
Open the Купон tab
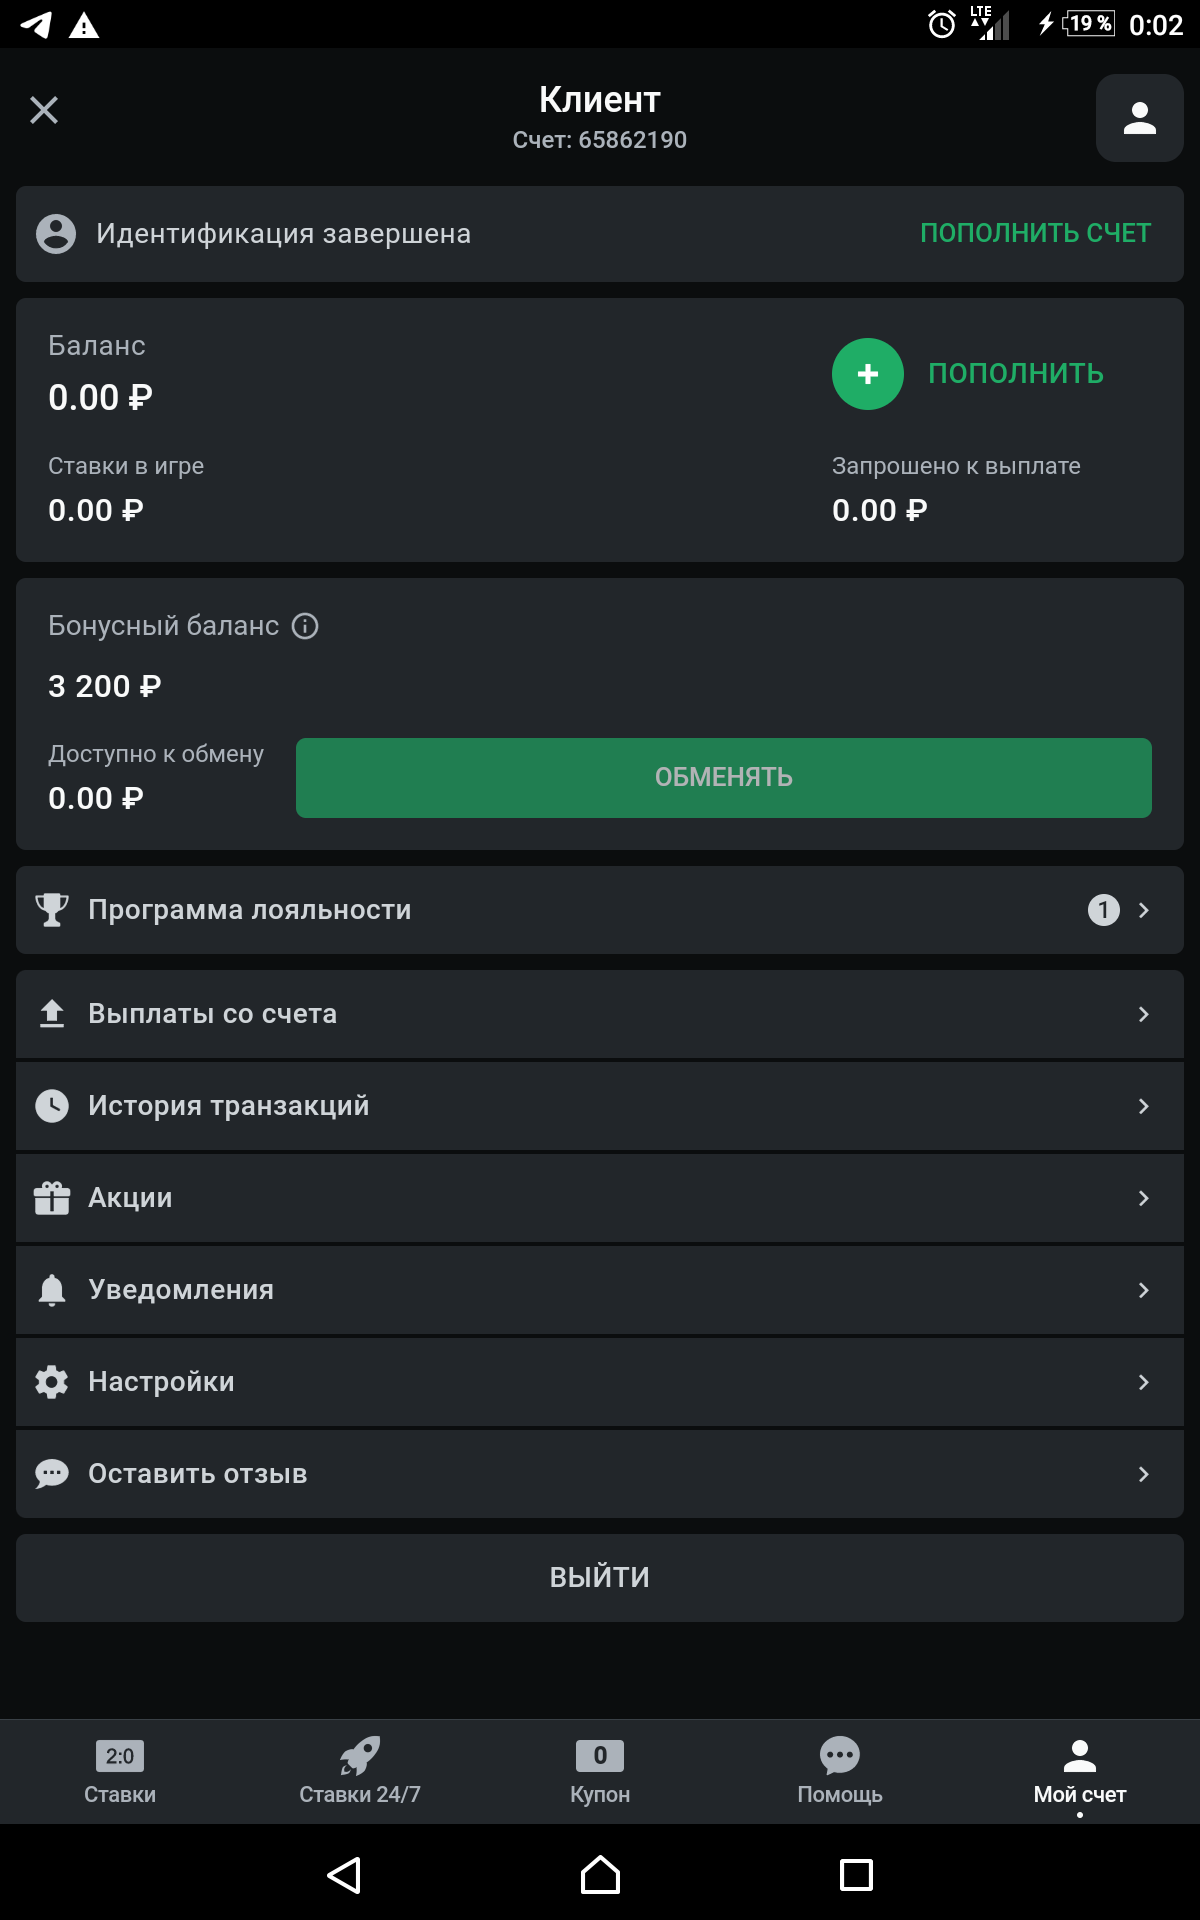pos(600,1772)
